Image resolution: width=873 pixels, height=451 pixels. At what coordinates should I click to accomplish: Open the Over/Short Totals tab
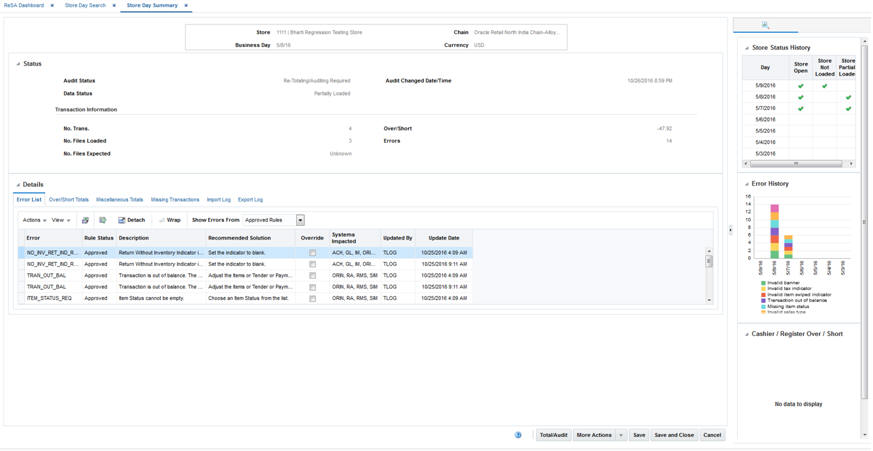pos(68,199)
